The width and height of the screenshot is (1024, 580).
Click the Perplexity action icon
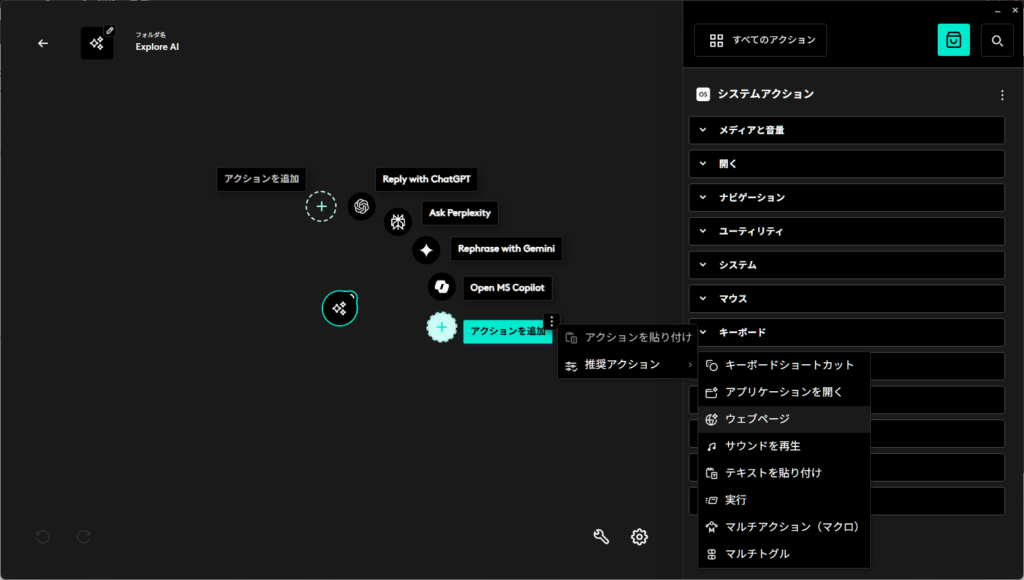[398, 221]
